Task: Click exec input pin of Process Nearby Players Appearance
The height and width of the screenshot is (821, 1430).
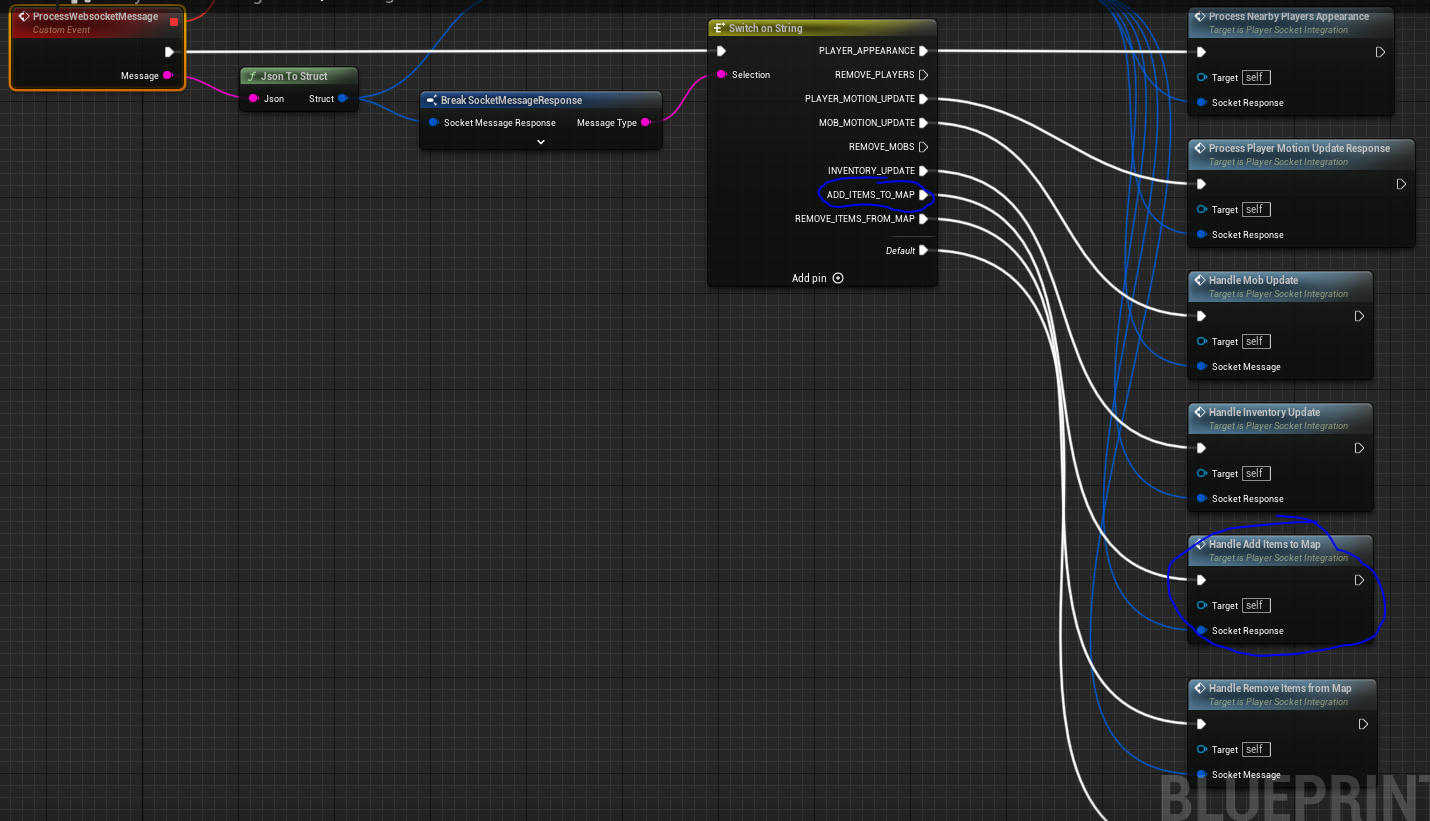Action: pyautogui.click(x=1201, y=52)
